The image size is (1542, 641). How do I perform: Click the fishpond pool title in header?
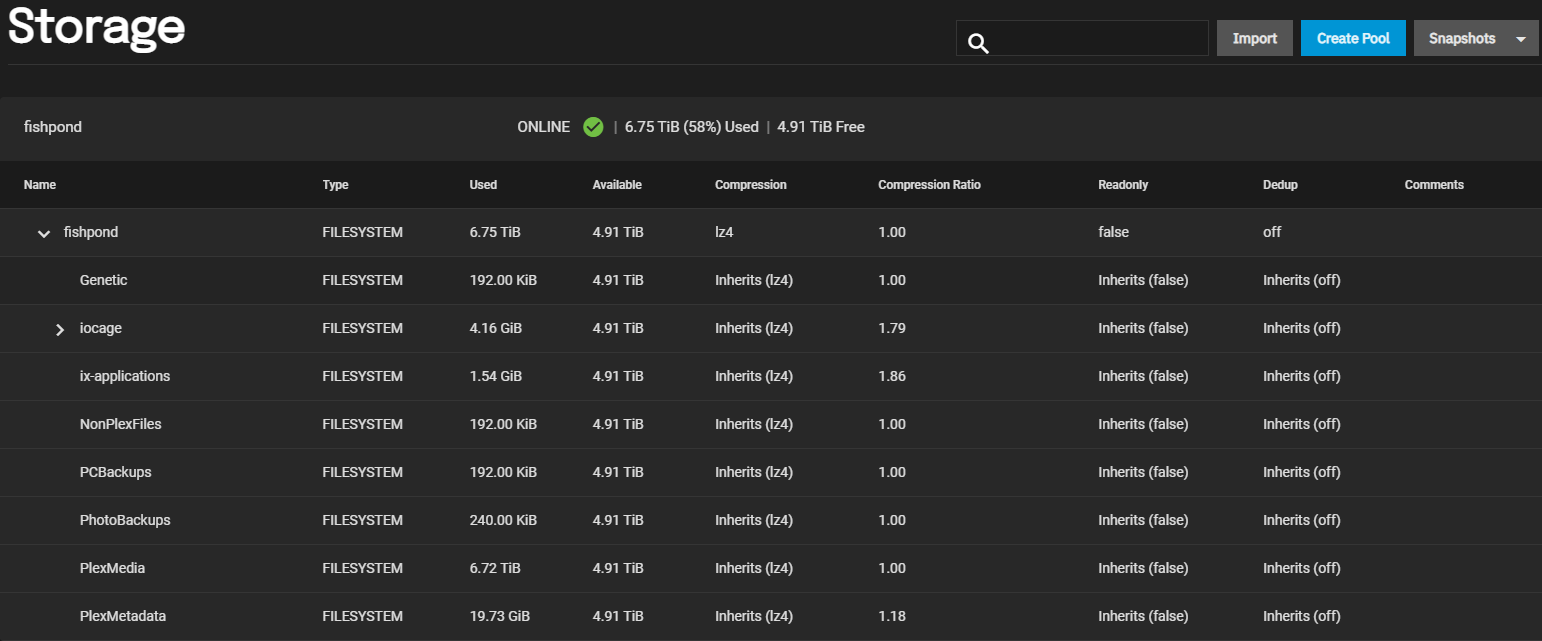coord(53,127)
